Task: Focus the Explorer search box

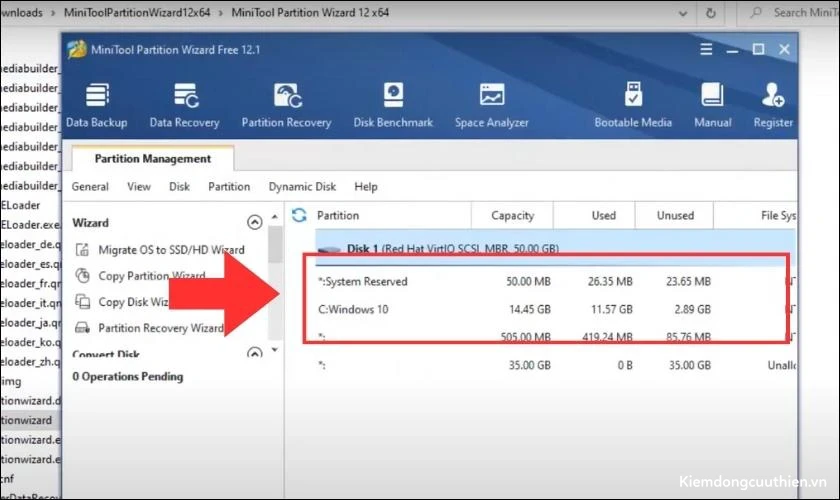Action: [x=789, y=12]
